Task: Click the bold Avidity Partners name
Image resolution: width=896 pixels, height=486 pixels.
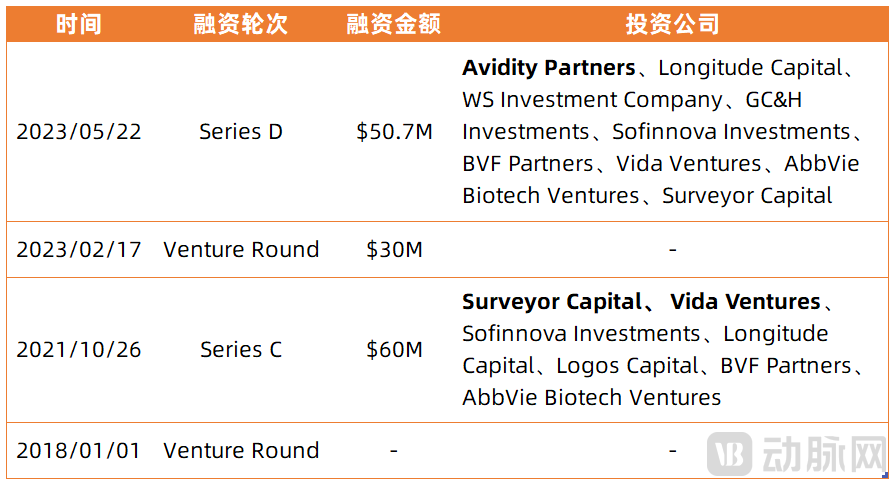Action: coord(548,68)
